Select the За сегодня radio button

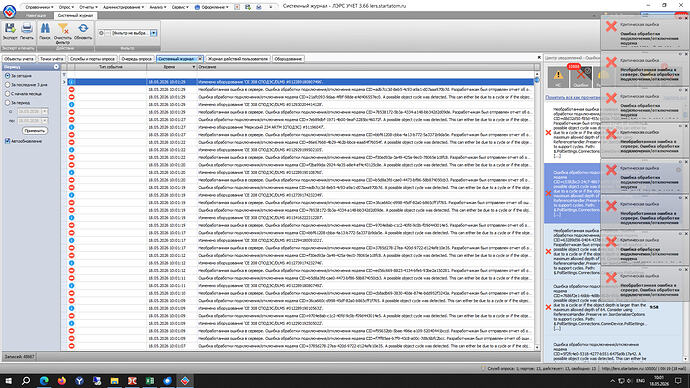(7, 76)
